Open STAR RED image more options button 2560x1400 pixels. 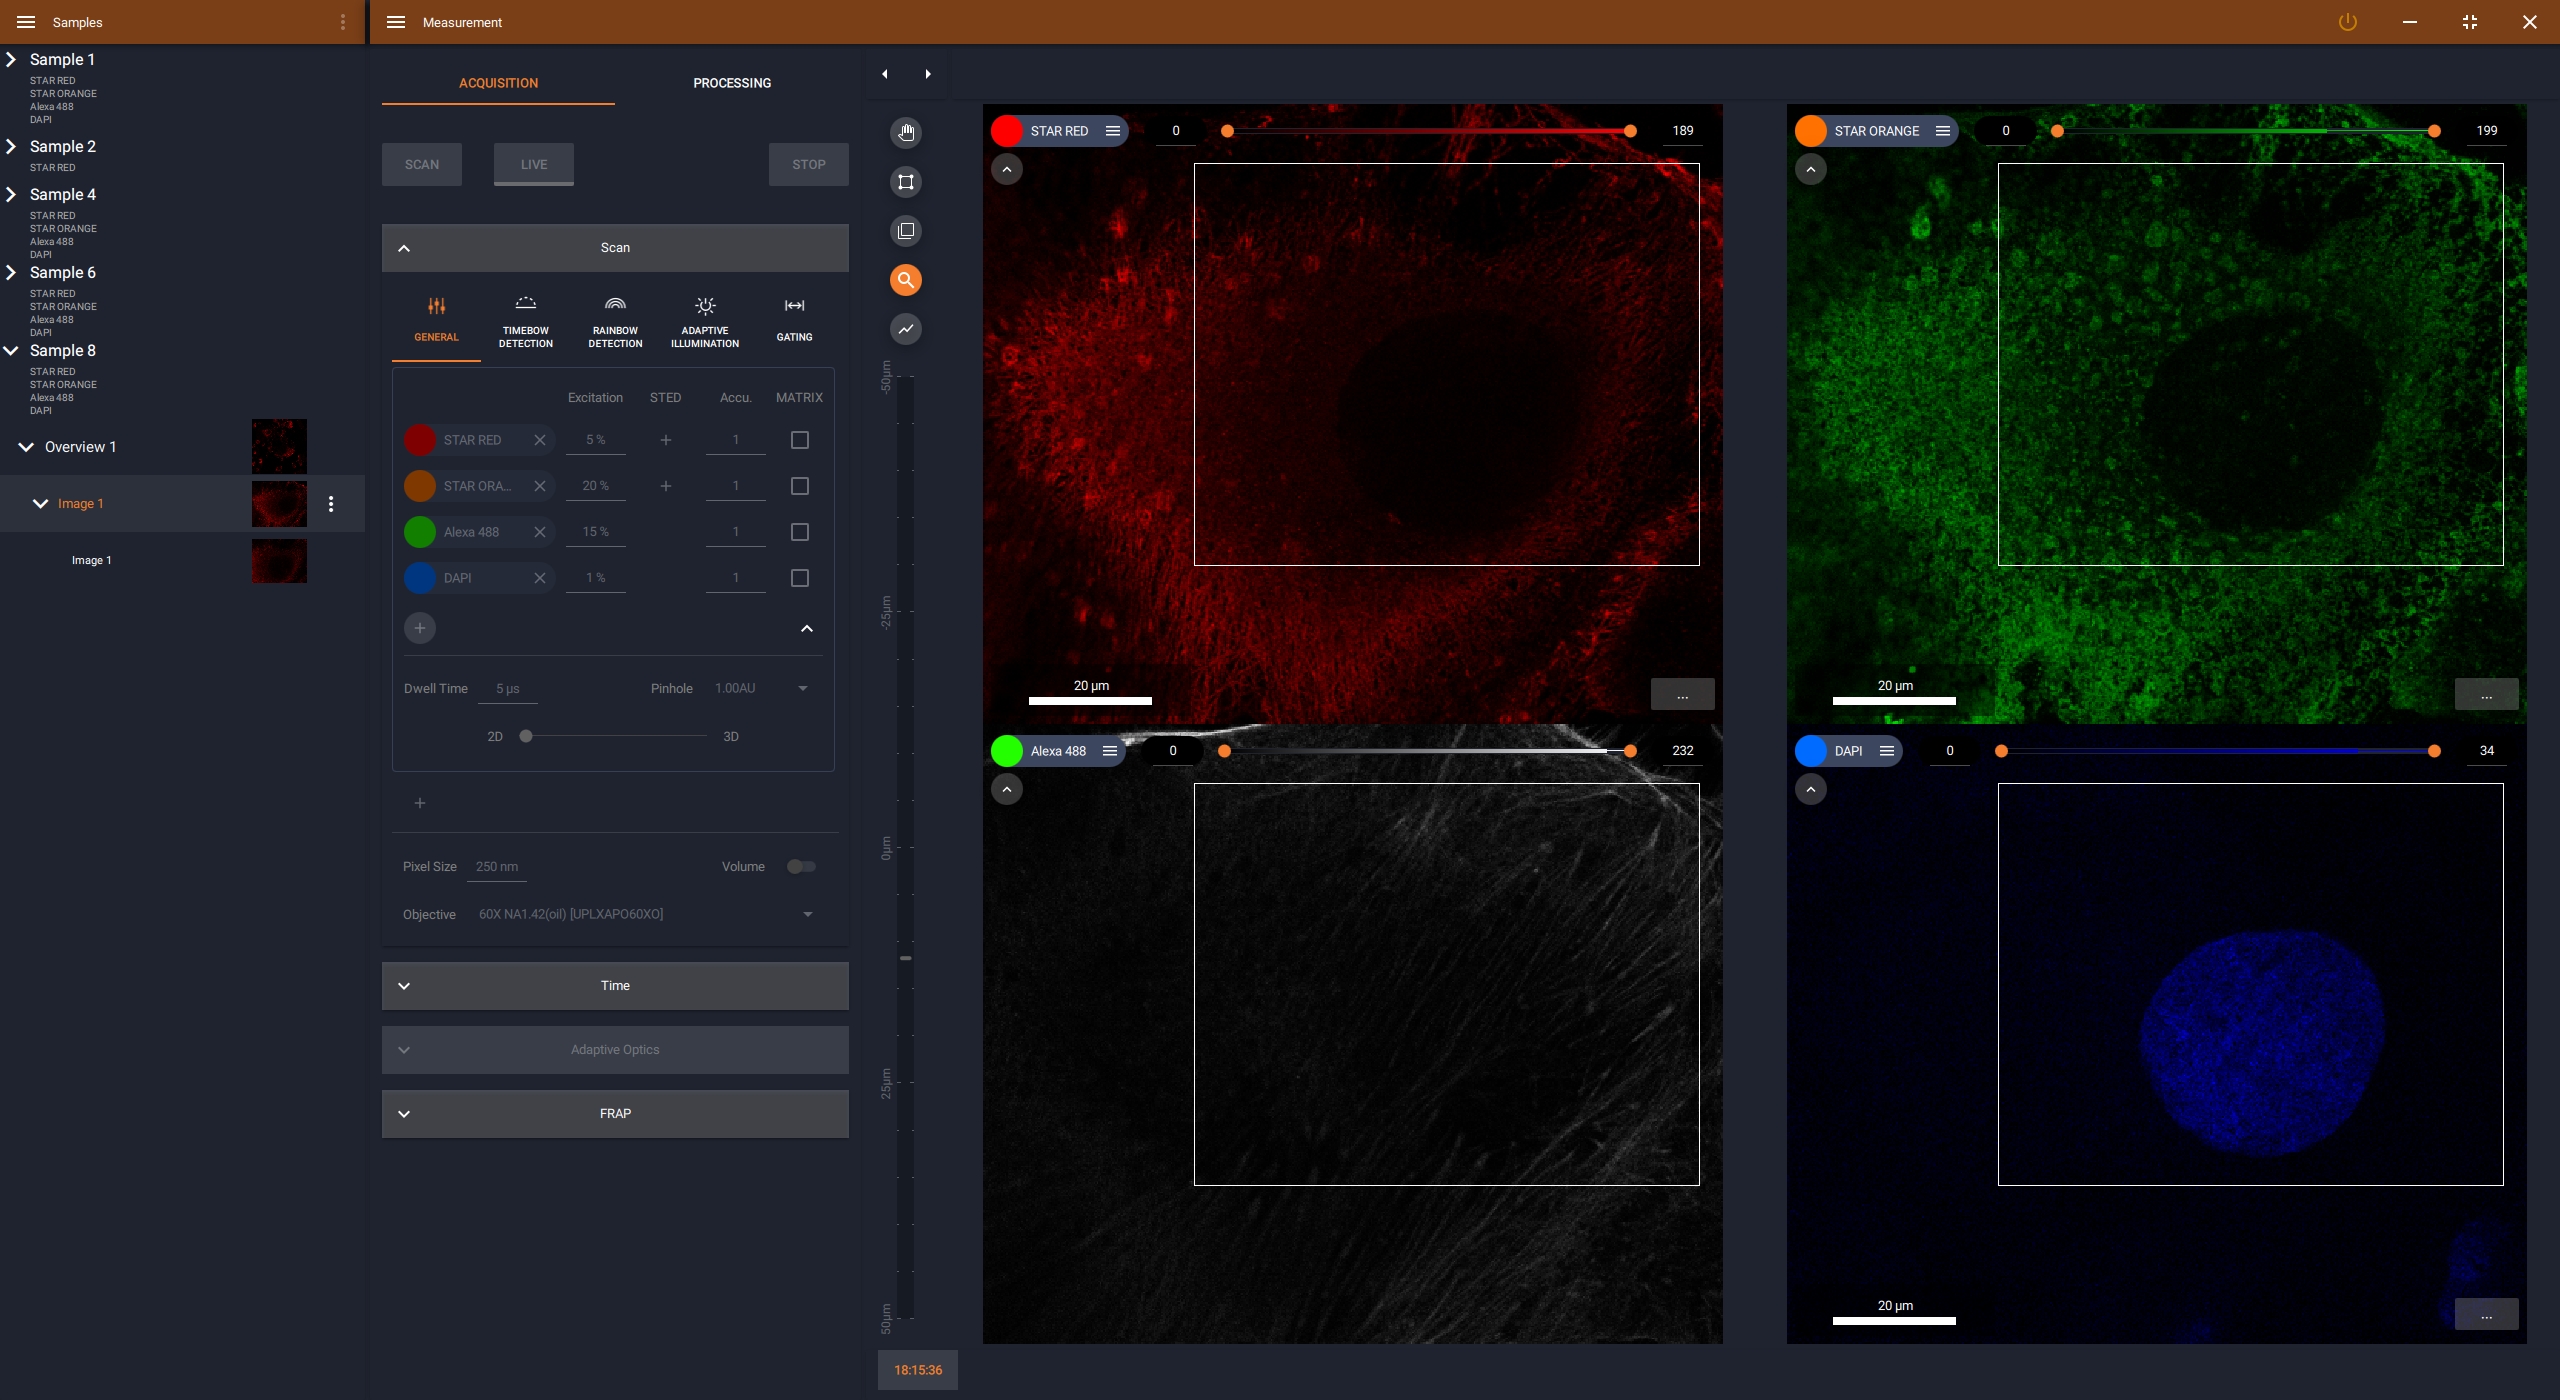[x=1682, y=694]
